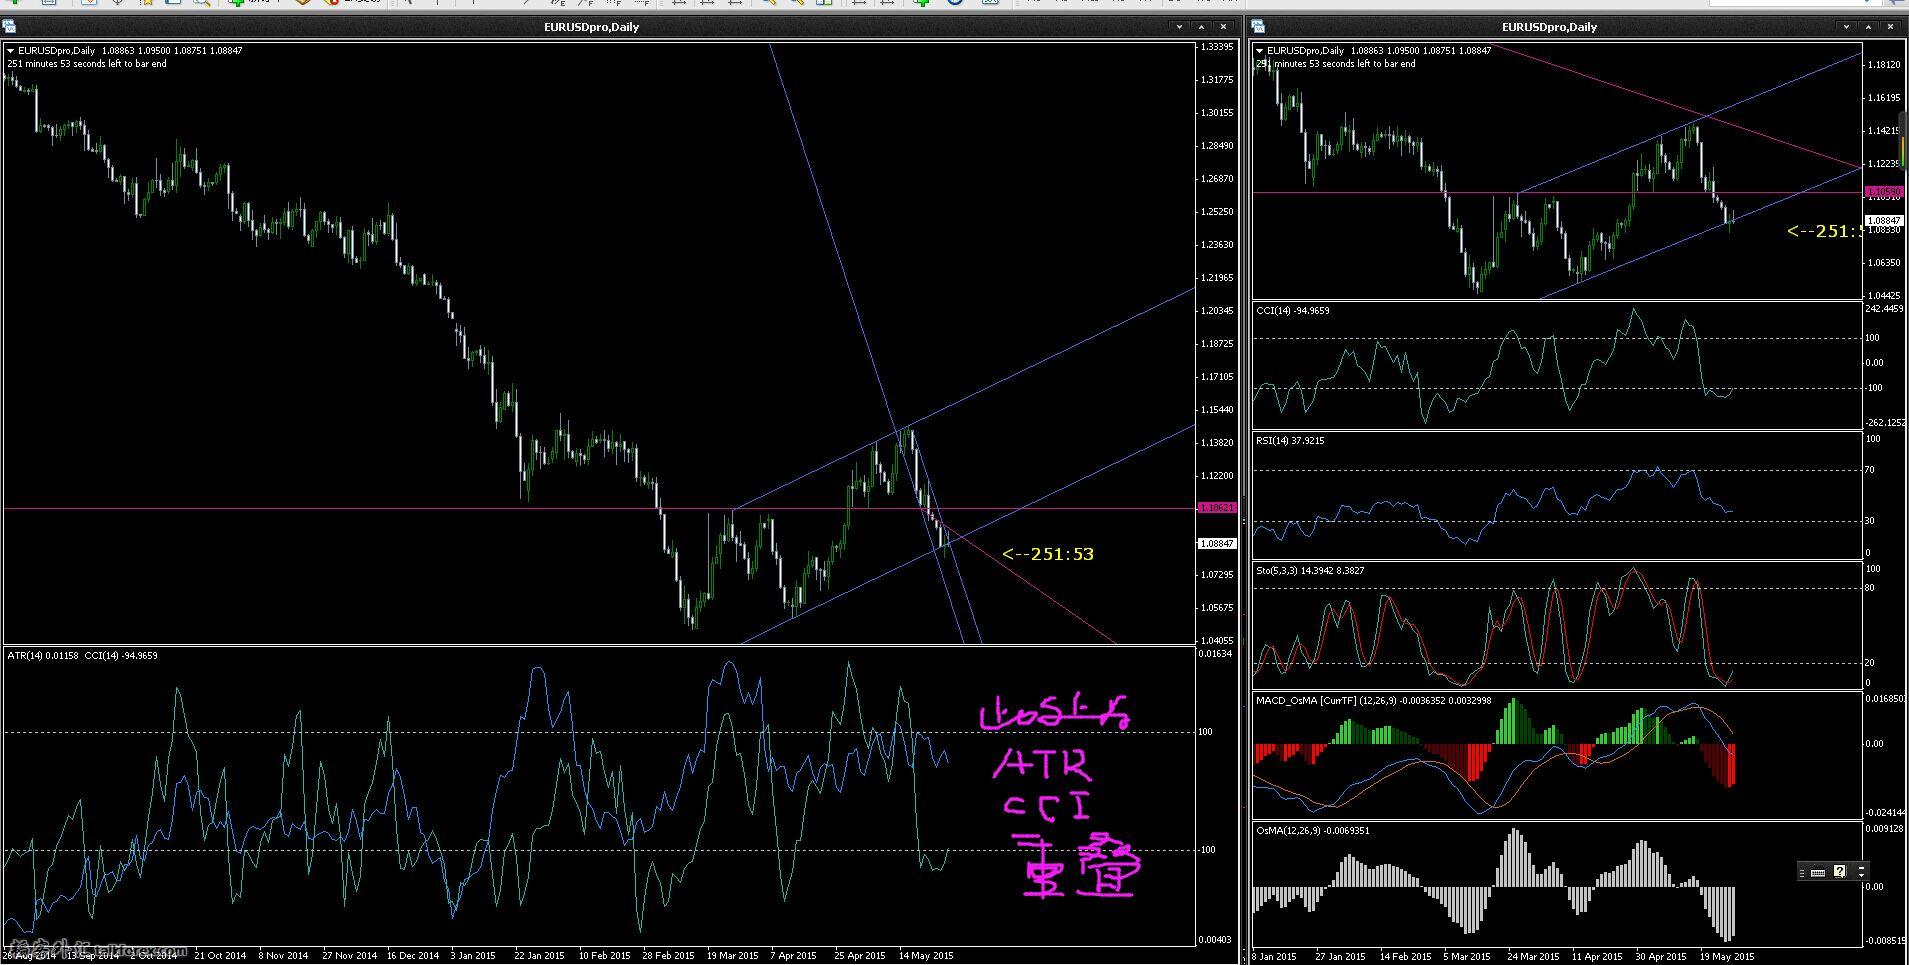
Task: Expand the triangle beside EURUSDpro,Daily in the right chart
Action: tap(1260, 50)
